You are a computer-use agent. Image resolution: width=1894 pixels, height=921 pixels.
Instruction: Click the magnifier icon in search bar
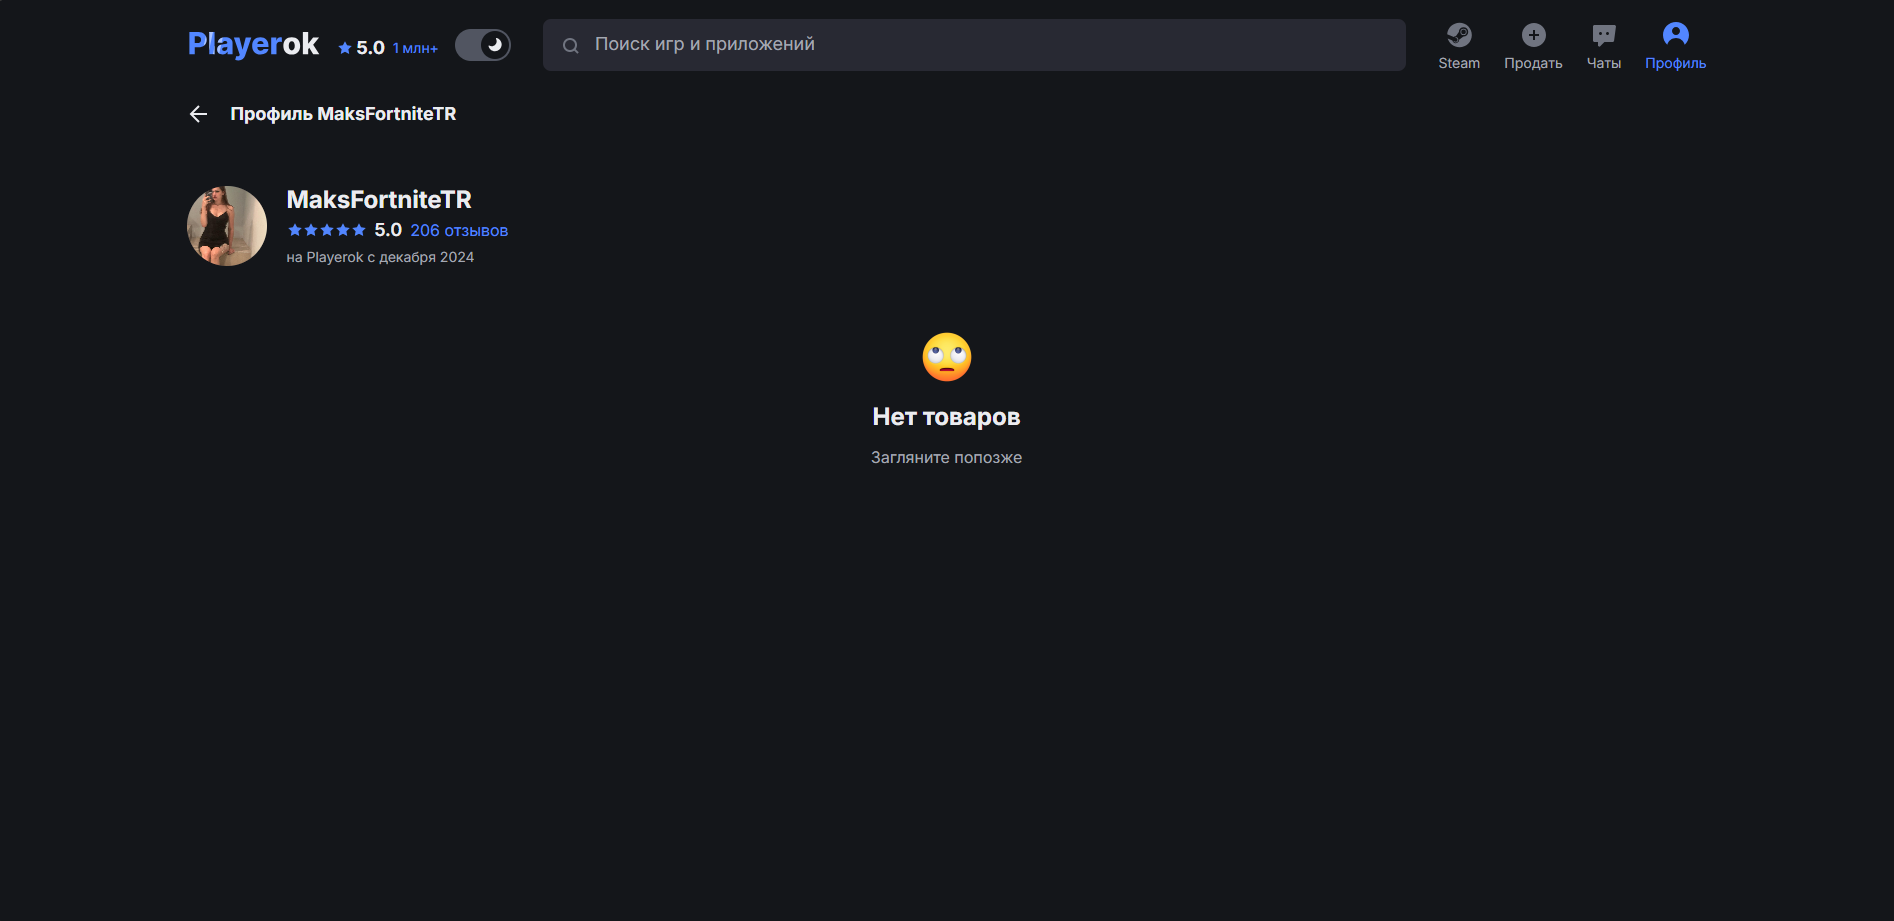point(571,45)
